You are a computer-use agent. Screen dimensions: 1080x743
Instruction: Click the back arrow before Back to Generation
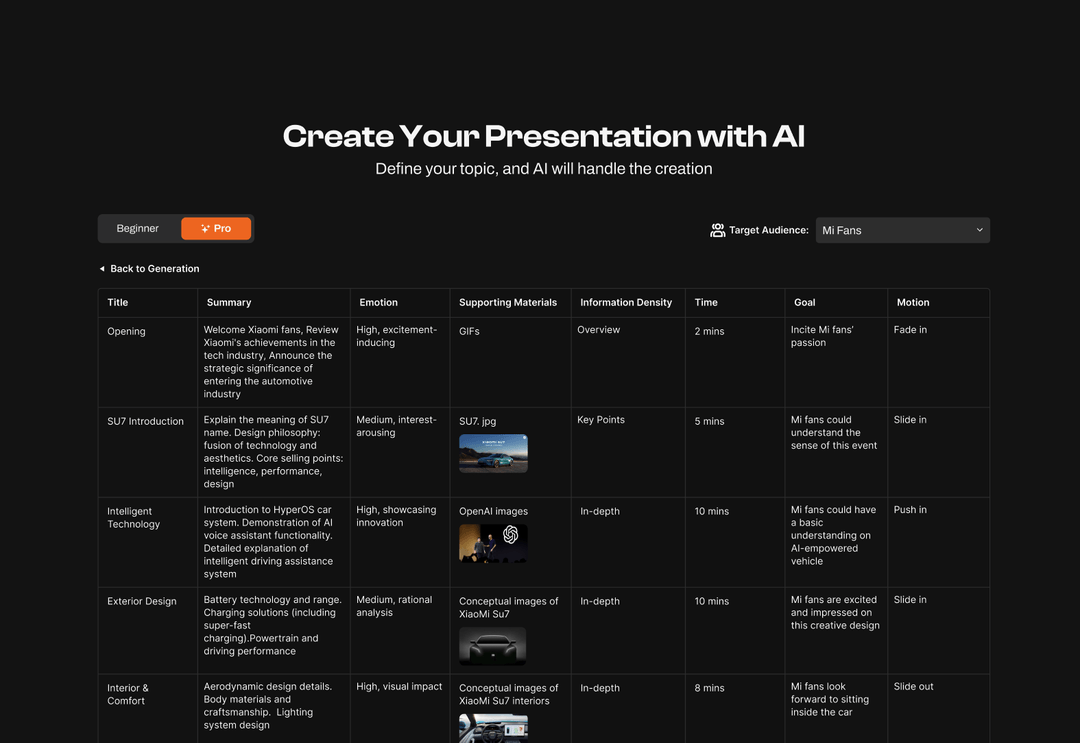point(102,269)
